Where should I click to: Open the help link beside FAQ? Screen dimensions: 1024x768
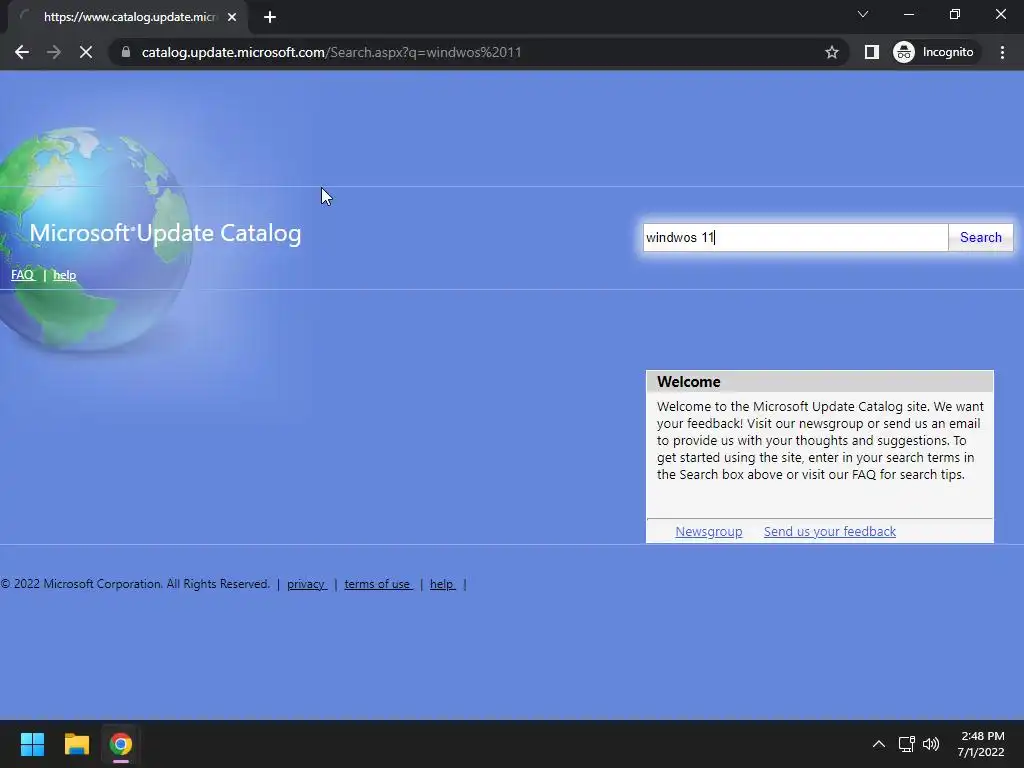coord(65,275)
